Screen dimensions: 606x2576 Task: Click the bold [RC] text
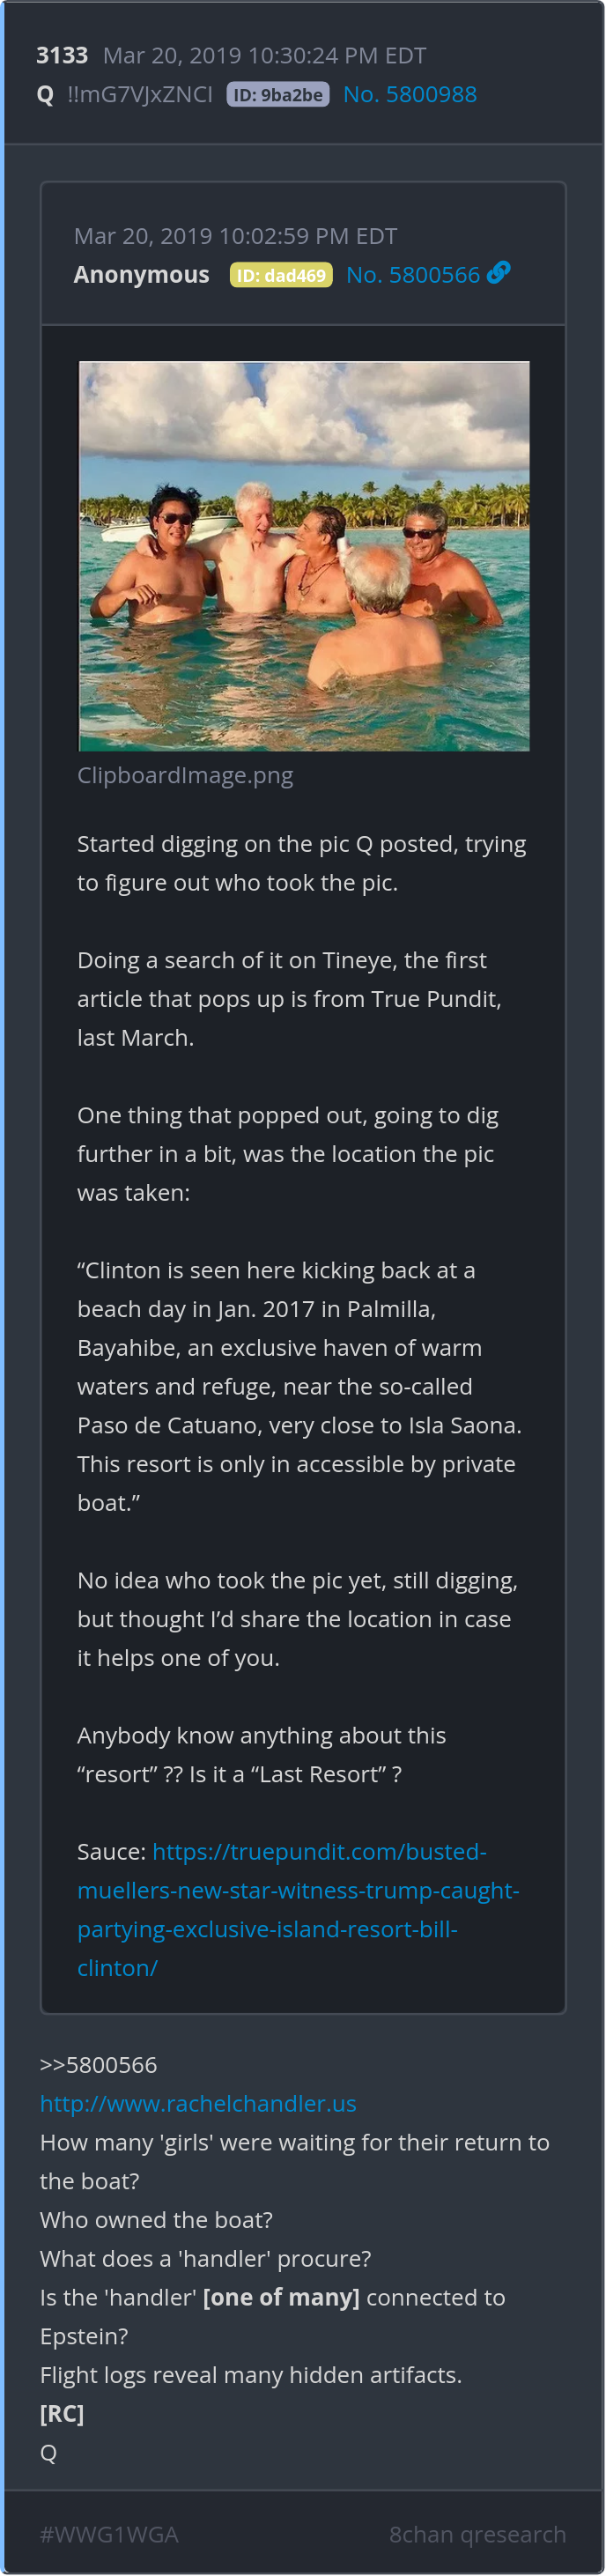62,2413
